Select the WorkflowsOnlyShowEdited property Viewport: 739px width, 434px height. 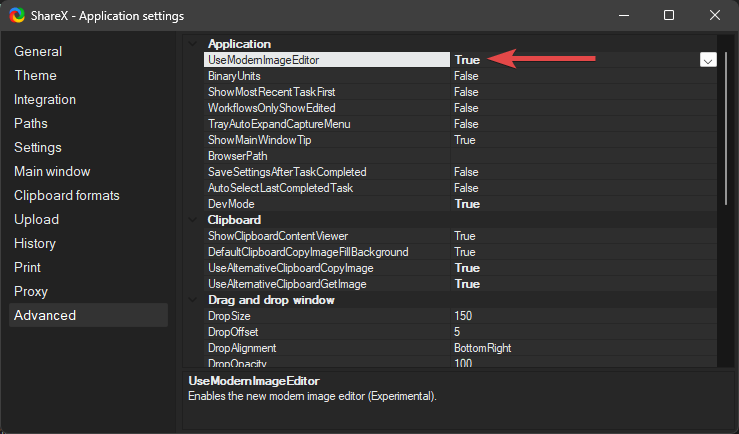point(271,108)
